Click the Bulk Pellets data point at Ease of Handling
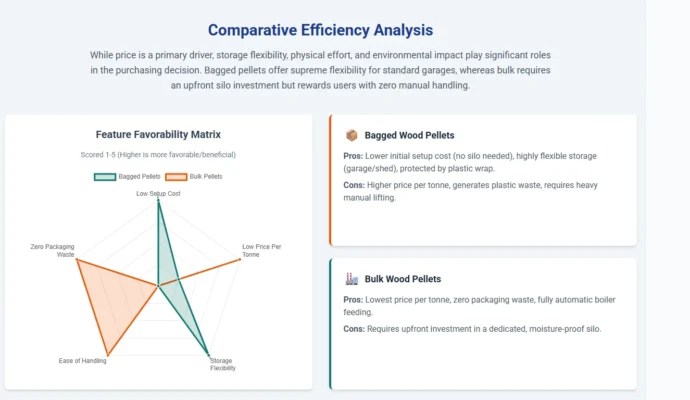 pos(107,354)
